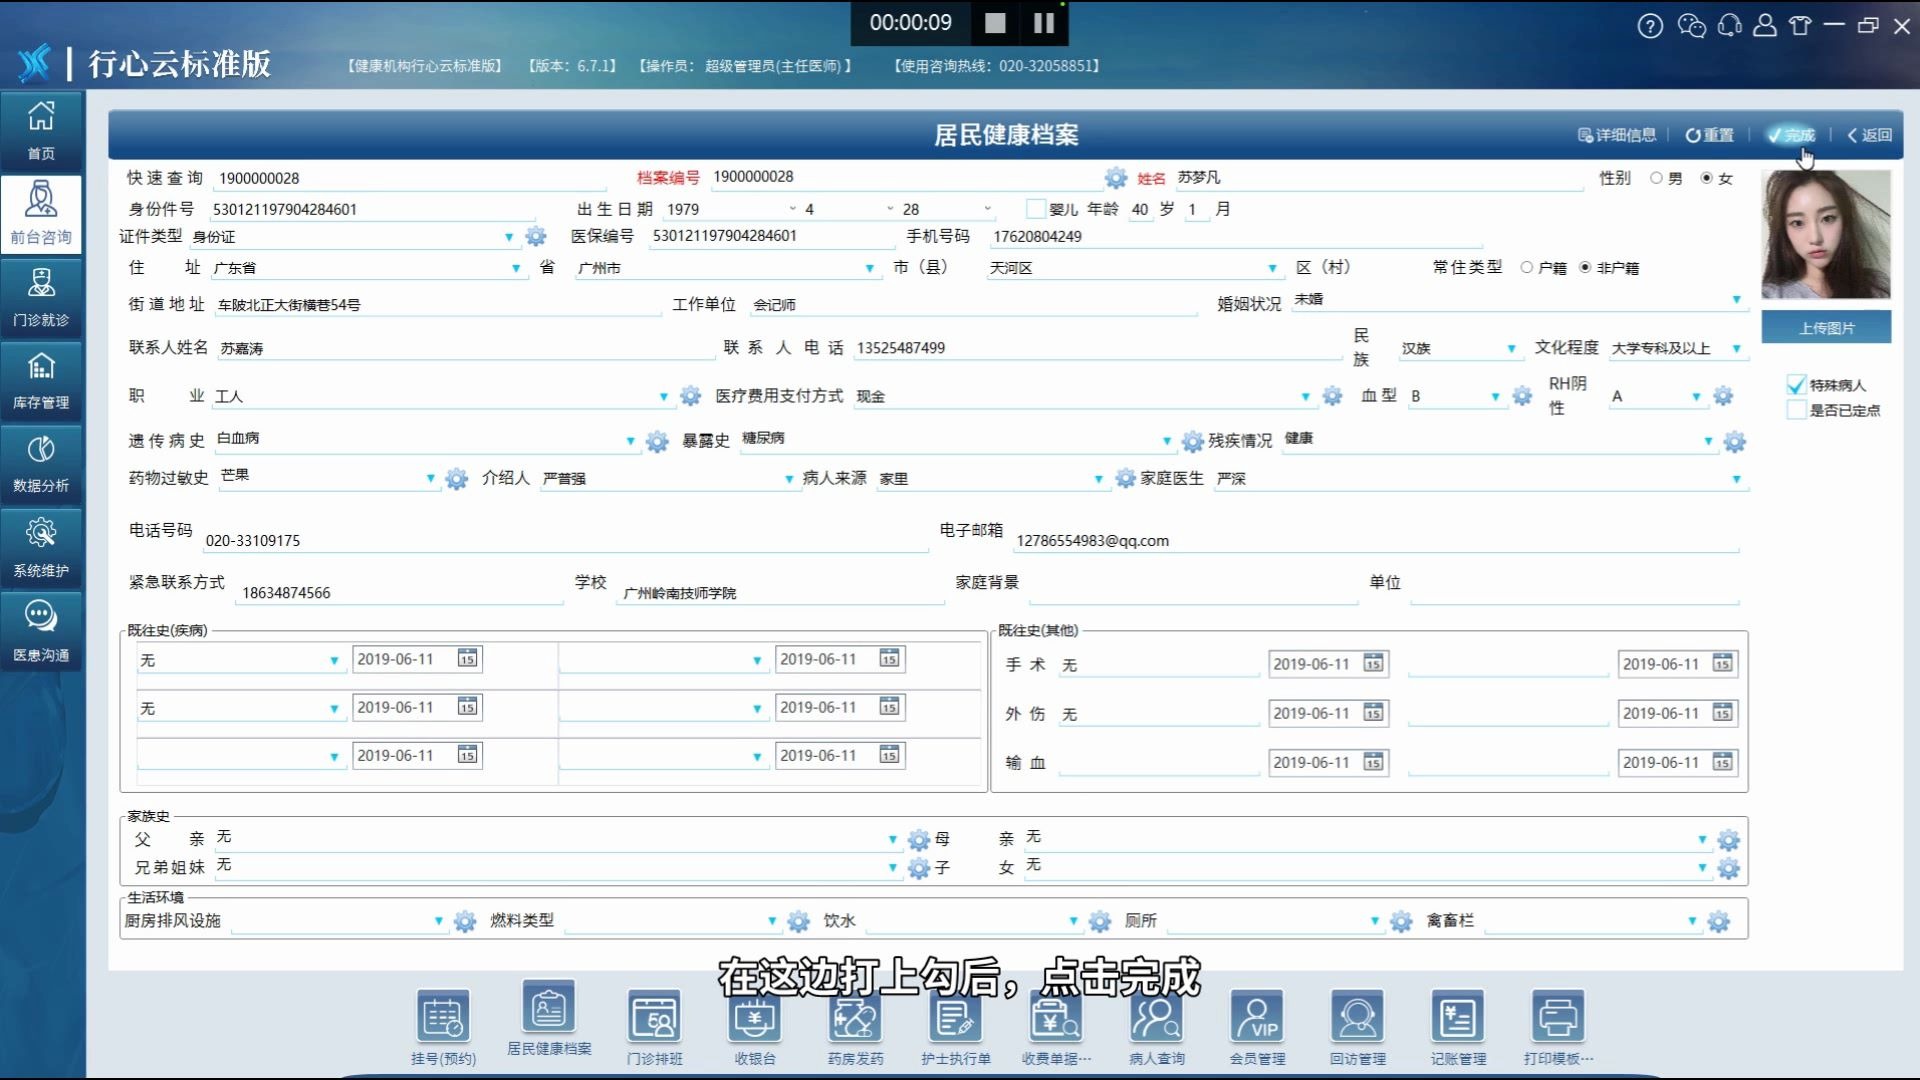Expand the 文化程度 education dropdown
The height and width of the screenshot is (1080, 1920).
click(1736, 348)
